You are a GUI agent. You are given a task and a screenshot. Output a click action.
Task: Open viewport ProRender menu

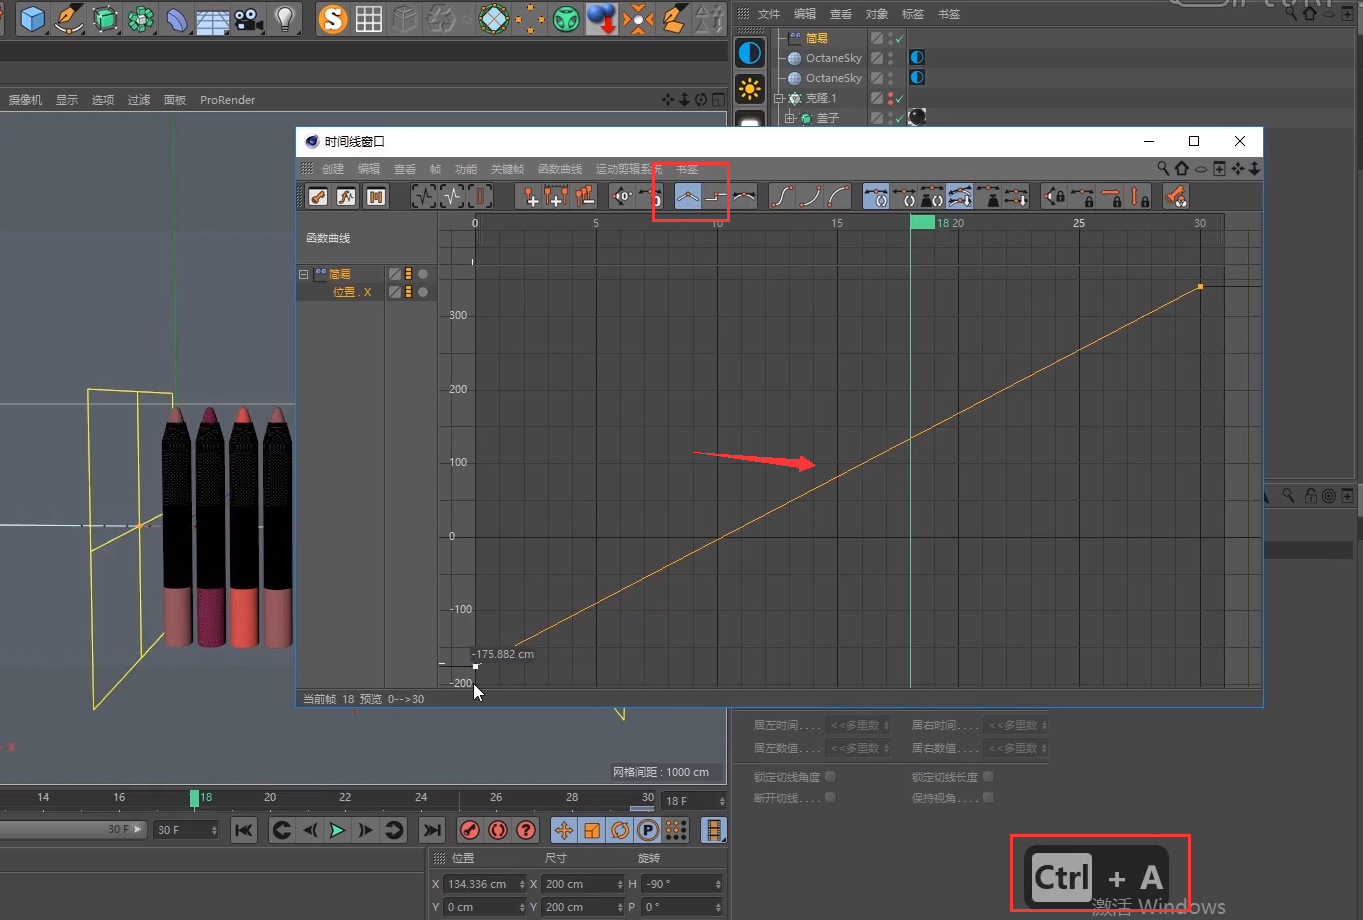point(227,100)
